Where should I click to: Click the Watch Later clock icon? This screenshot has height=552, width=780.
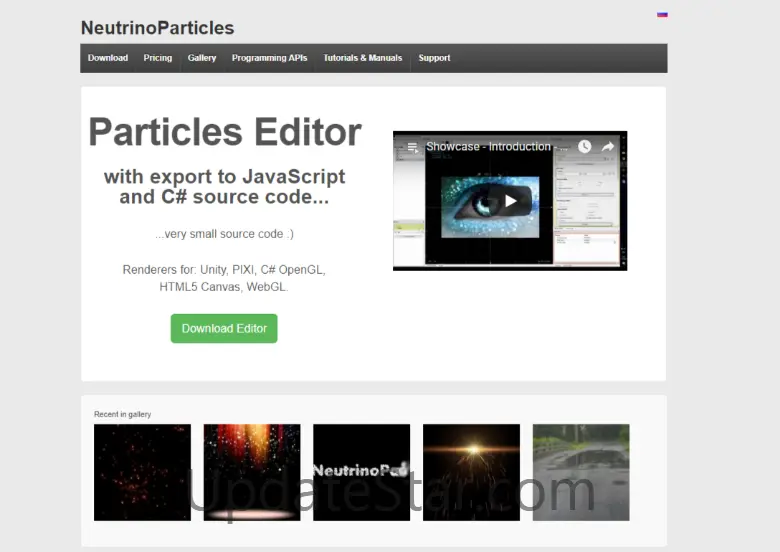click(x=584, y=147)
